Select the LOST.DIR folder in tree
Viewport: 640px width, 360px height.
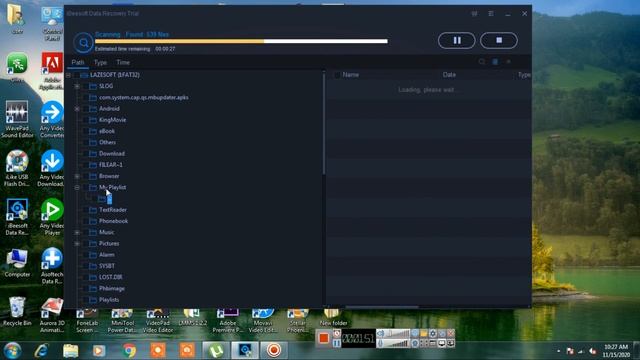coord(111,277)
